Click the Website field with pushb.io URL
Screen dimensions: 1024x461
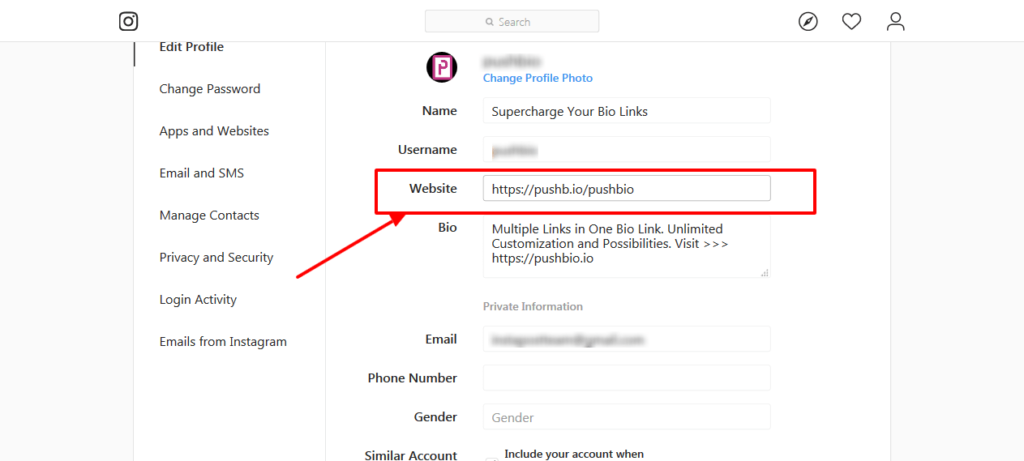click(627, 189)
